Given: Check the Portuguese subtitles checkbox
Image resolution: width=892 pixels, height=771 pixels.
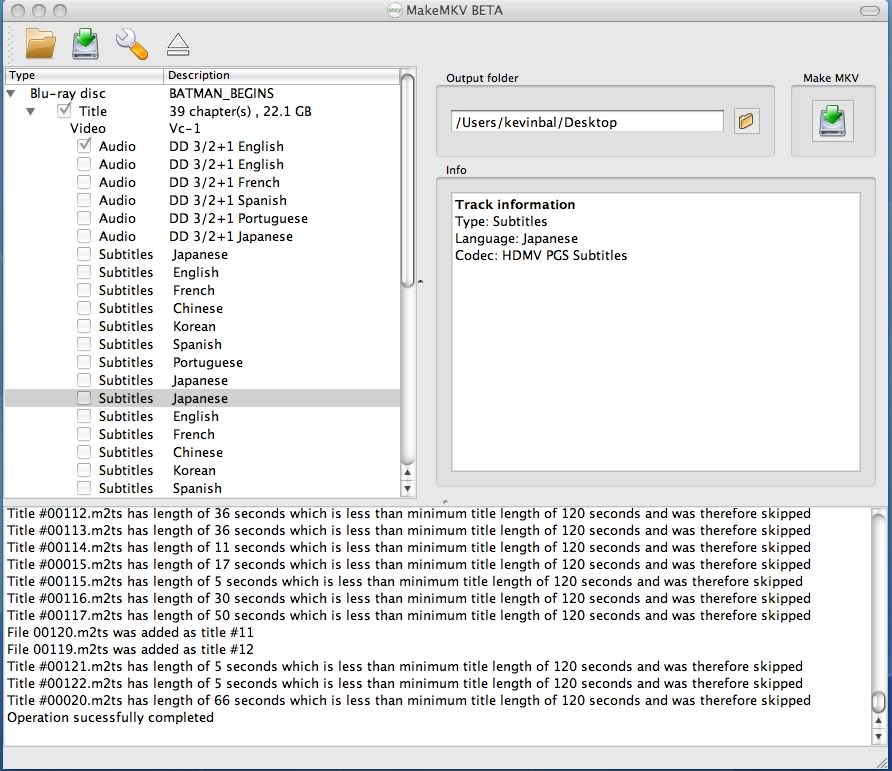Looking at the screenshot, I should [84, 362].
